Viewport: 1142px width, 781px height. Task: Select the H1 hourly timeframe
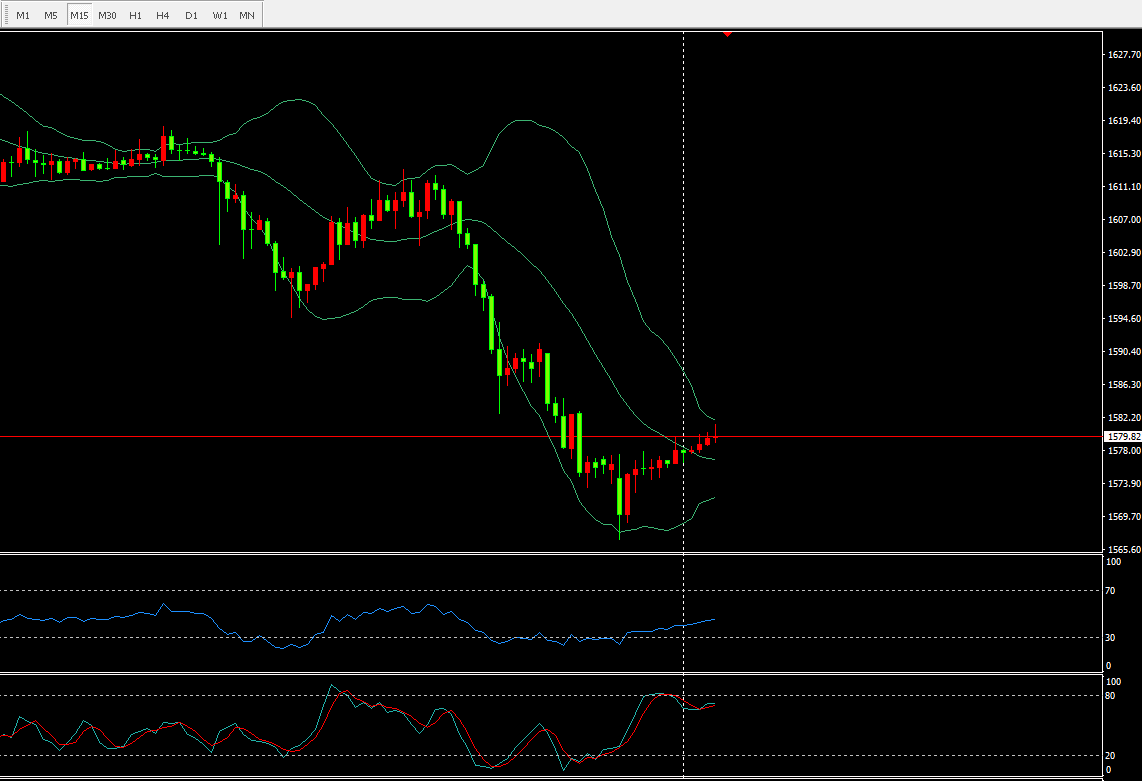[x=135, y=15]
